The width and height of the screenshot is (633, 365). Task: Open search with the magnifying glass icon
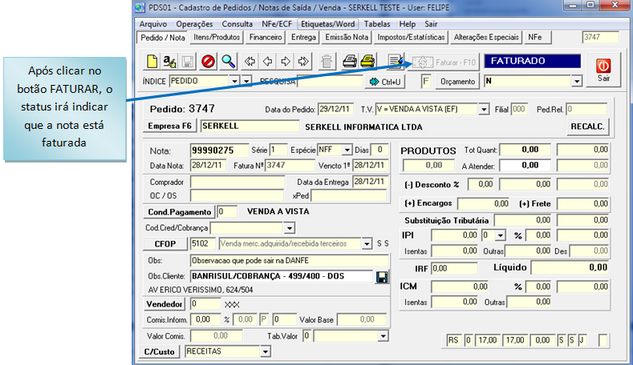(228, 61)
